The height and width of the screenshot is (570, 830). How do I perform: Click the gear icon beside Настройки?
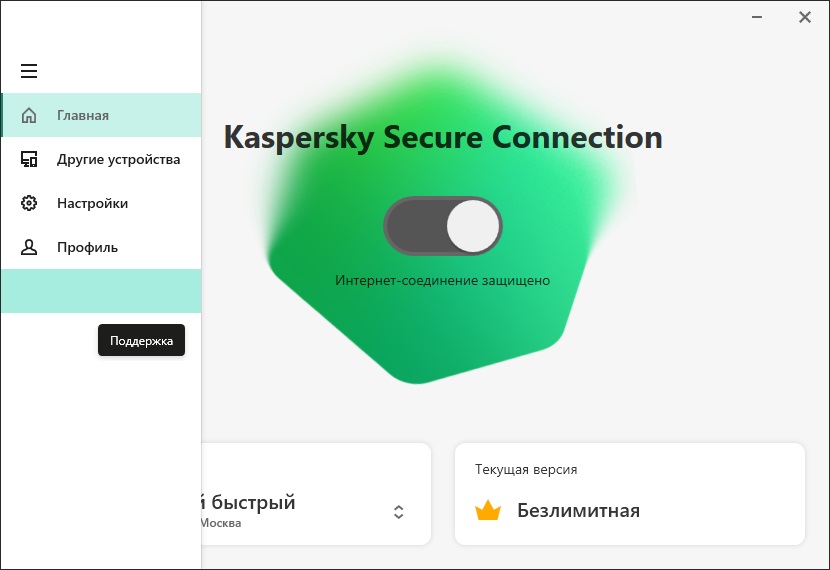[29, 203]
